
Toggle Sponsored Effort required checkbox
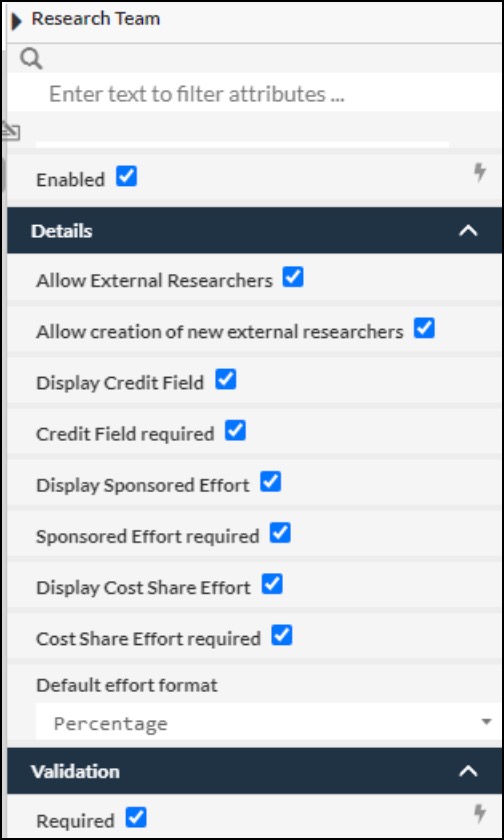pos(280,533)
